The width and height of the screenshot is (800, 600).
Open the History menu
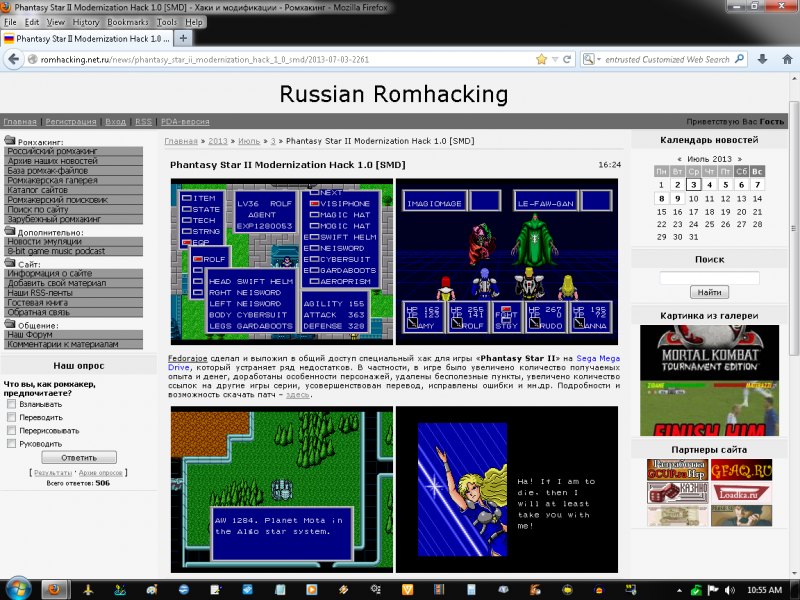click(x=86, y=22)
